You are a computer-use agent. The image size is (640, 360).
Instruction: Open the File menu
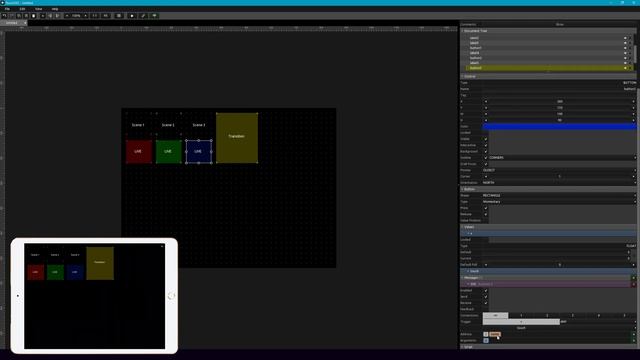(7, 9)
